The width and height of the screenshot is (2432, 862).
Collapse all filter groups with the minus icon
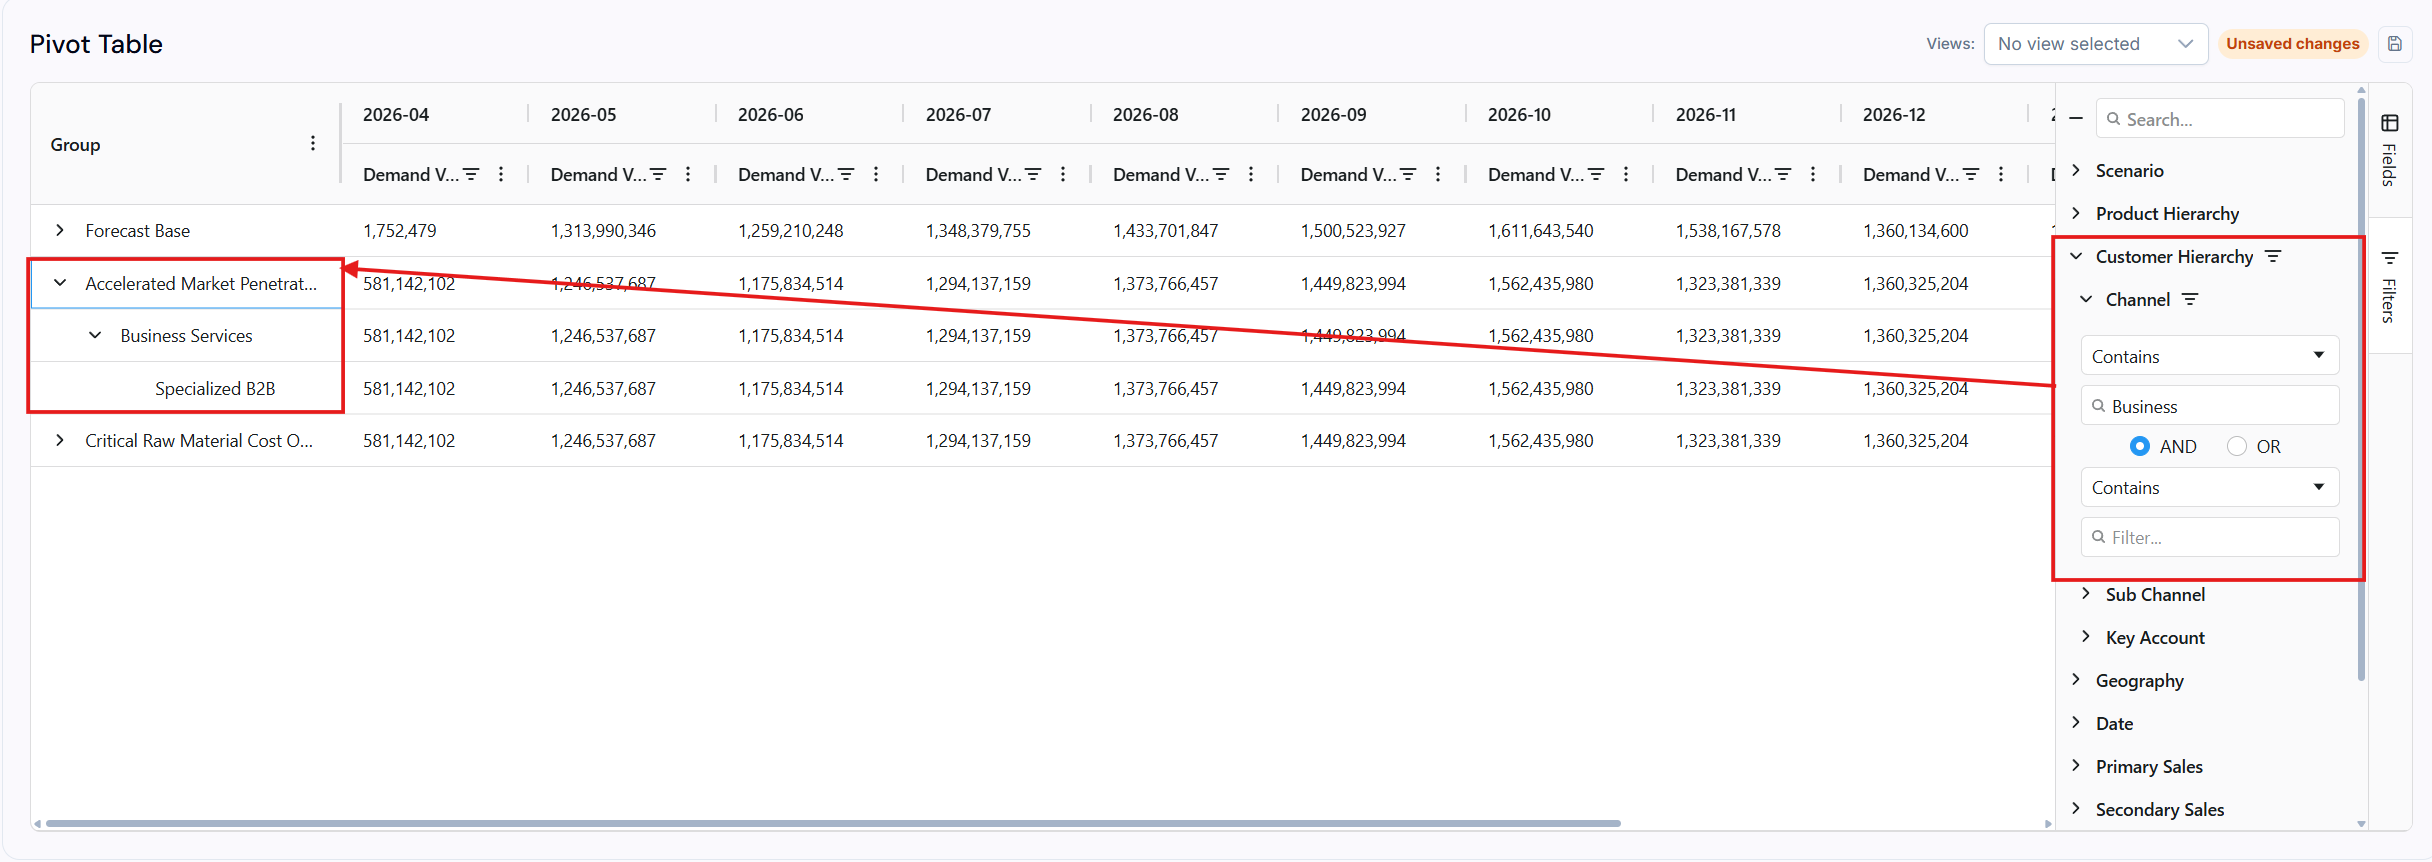[x=2076, y=119]
